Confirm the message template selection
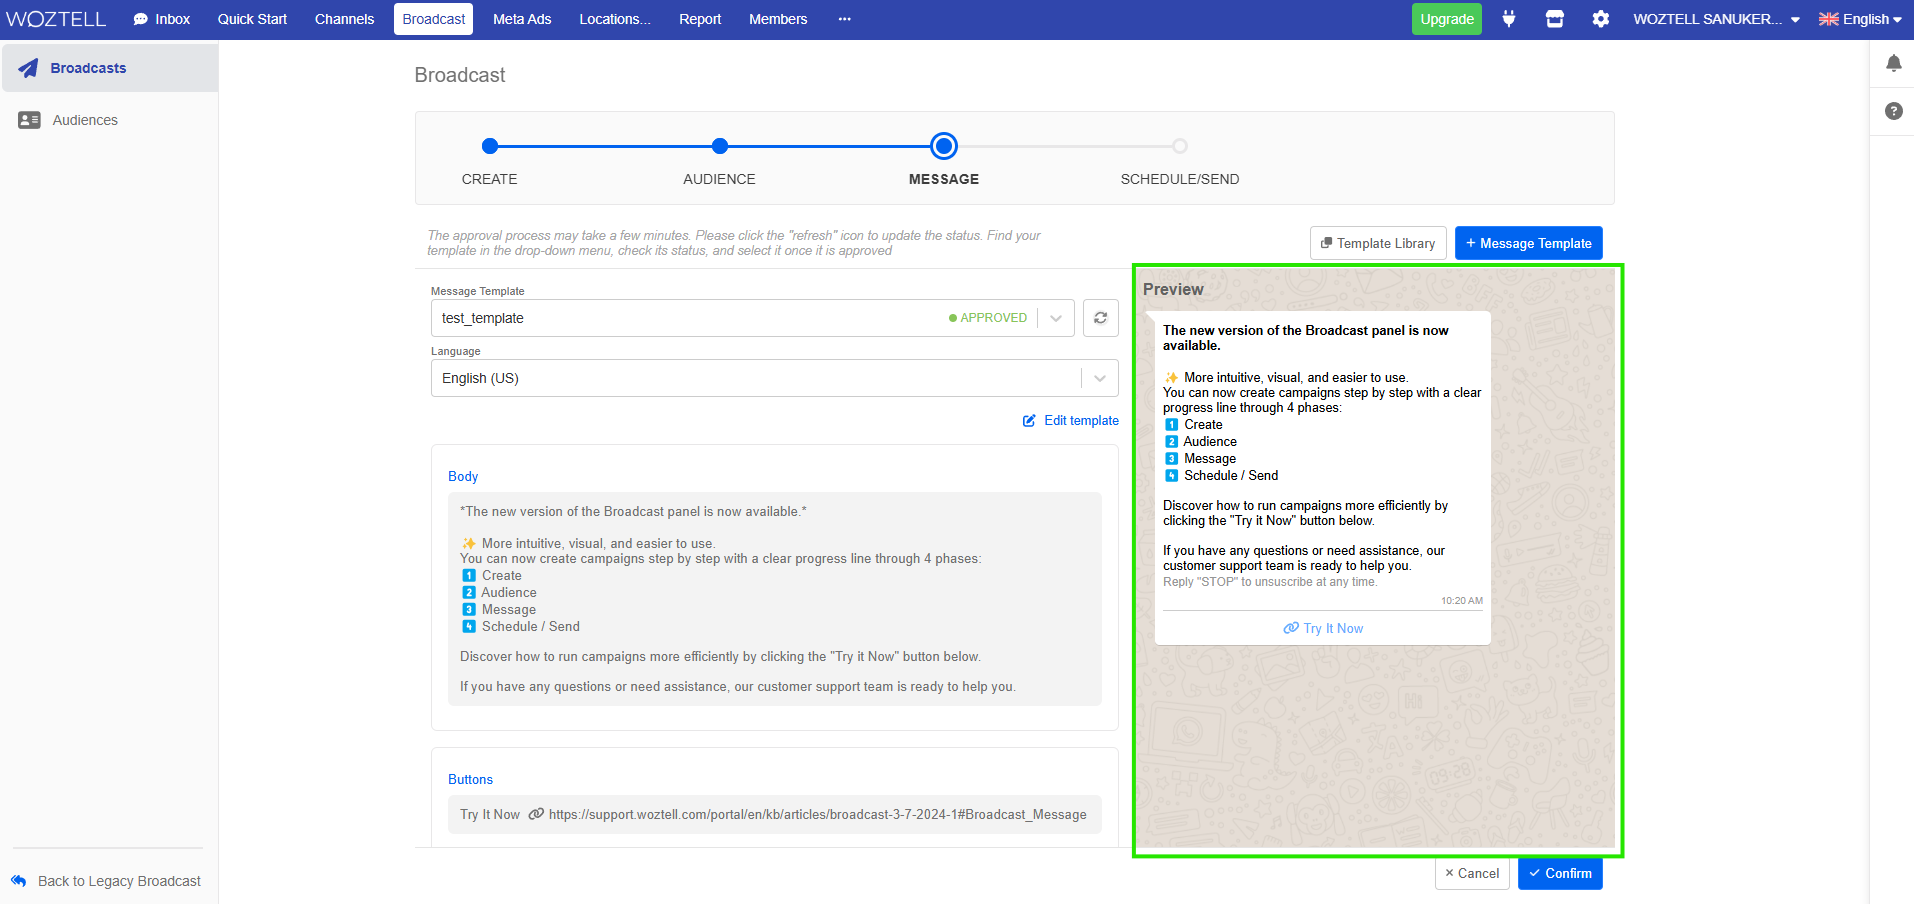 click(1560, 873)
